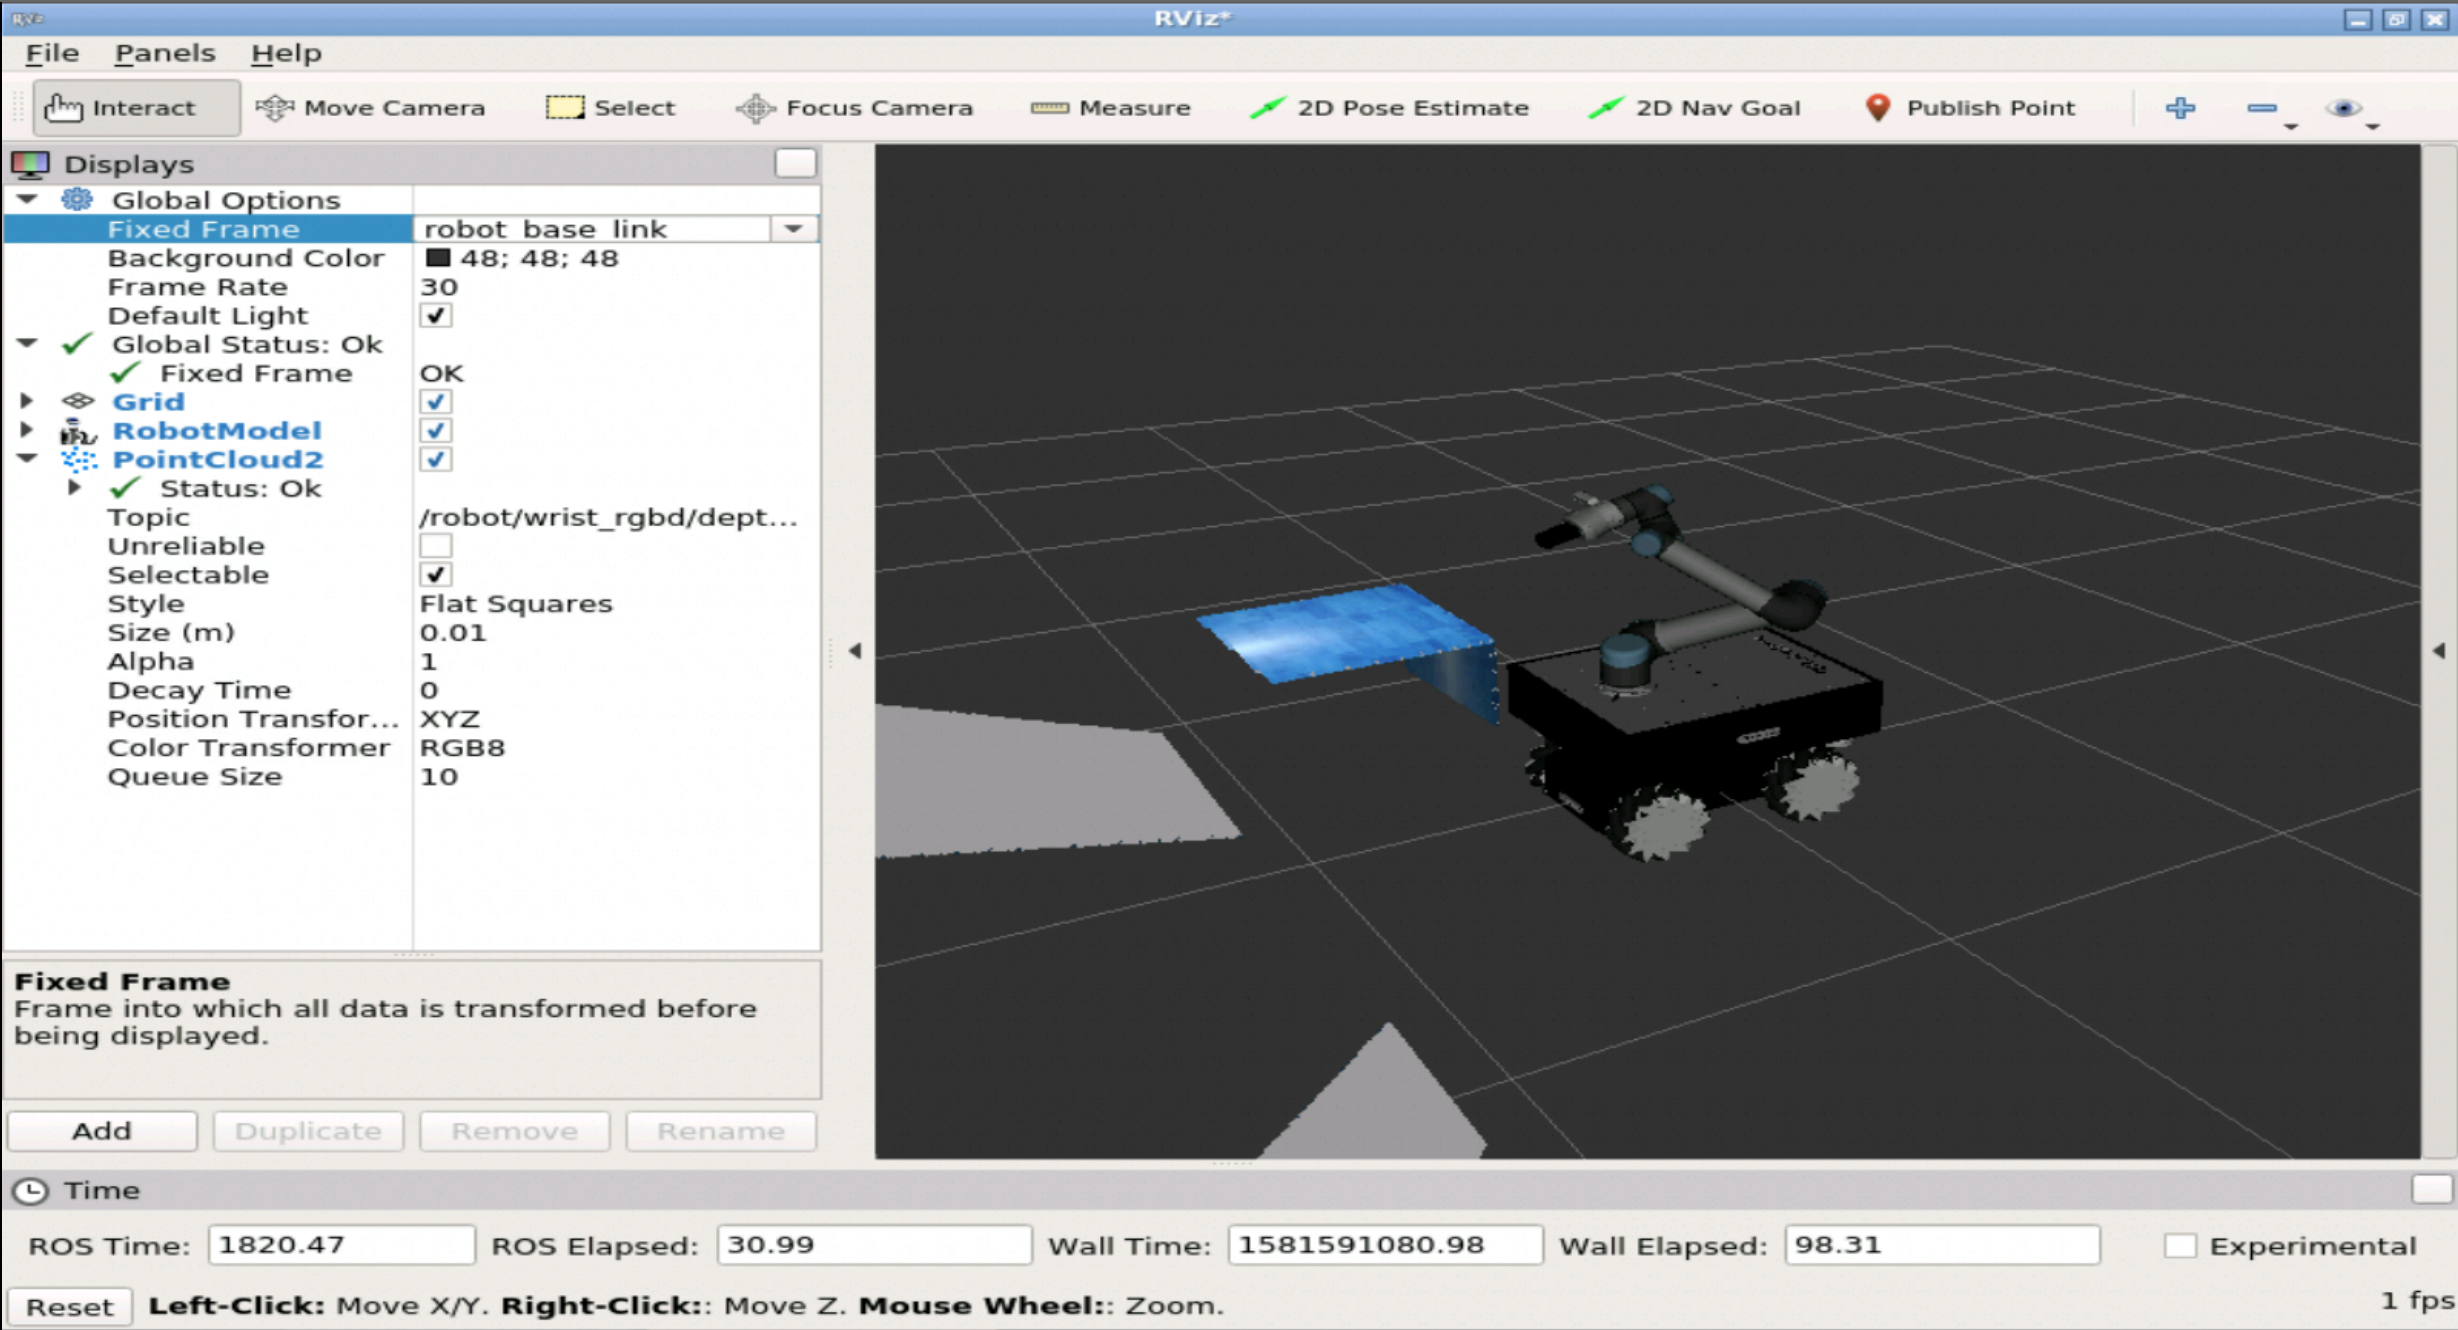Click the blue plus add-tool icon
The image size is (2458, 1330).
point(2180,107)
